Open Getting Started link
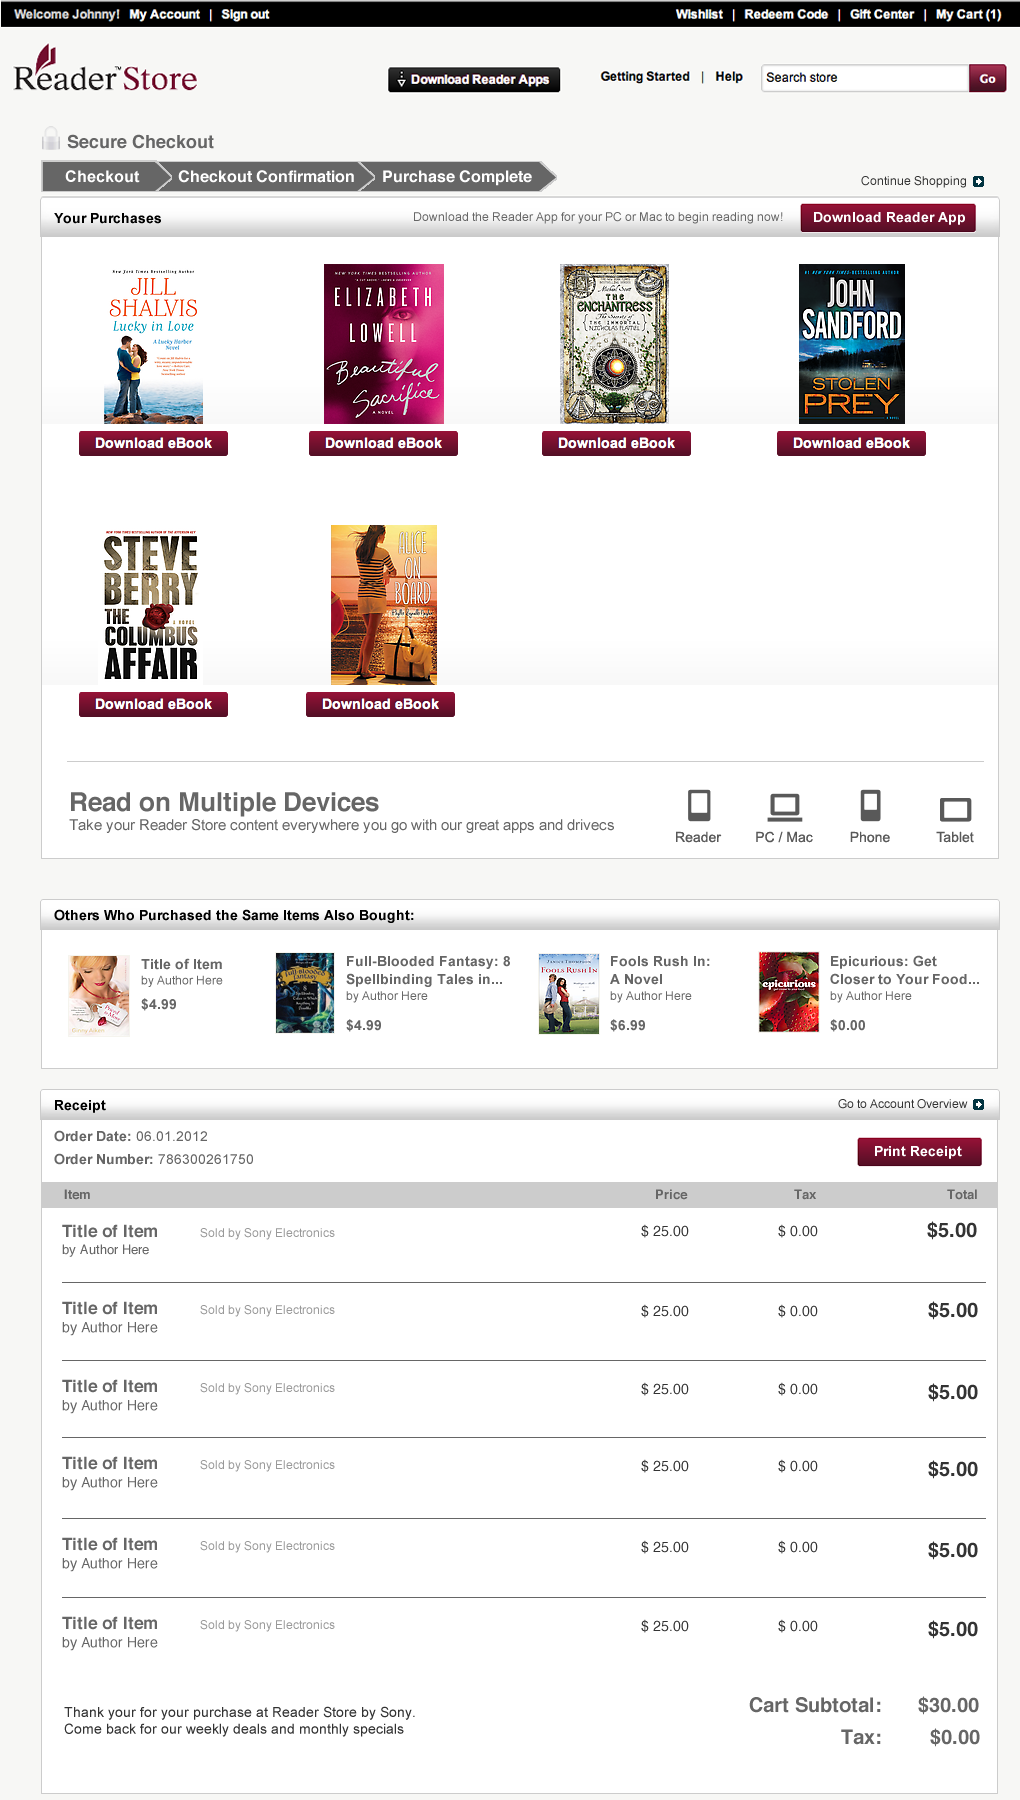 click(x=645, y=76)
